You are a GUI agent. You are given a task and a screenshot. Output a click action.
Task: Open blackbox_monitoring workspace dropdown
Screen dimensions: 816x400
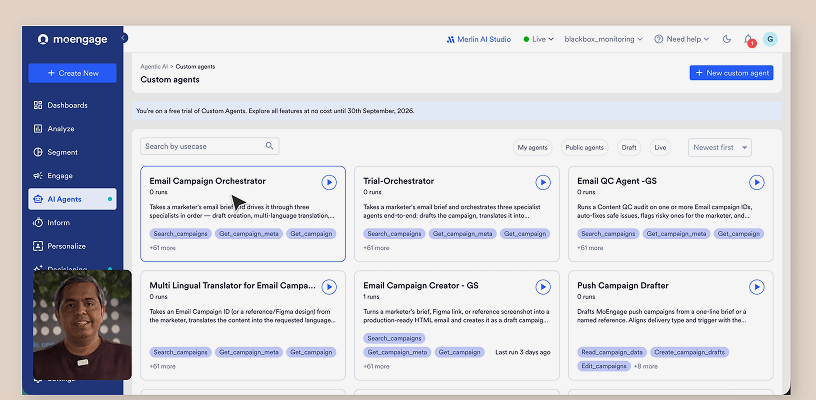tap(603, 40)
